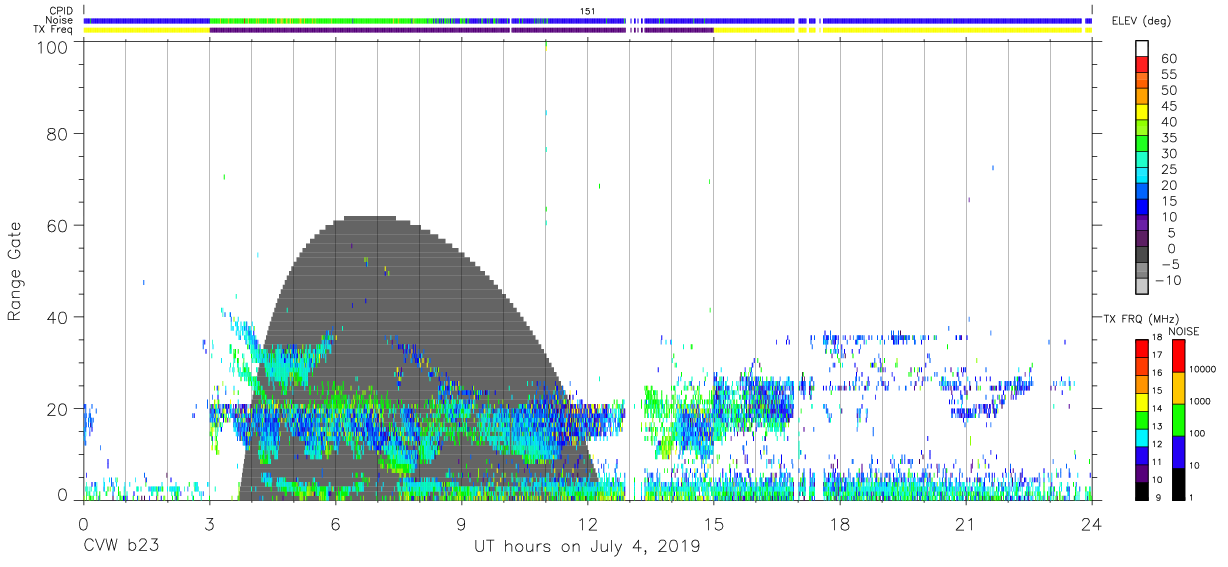Click the light gray swatch below -10 elevation
This screenshot has width=1228, height=567.
(x=1142, y=287)
